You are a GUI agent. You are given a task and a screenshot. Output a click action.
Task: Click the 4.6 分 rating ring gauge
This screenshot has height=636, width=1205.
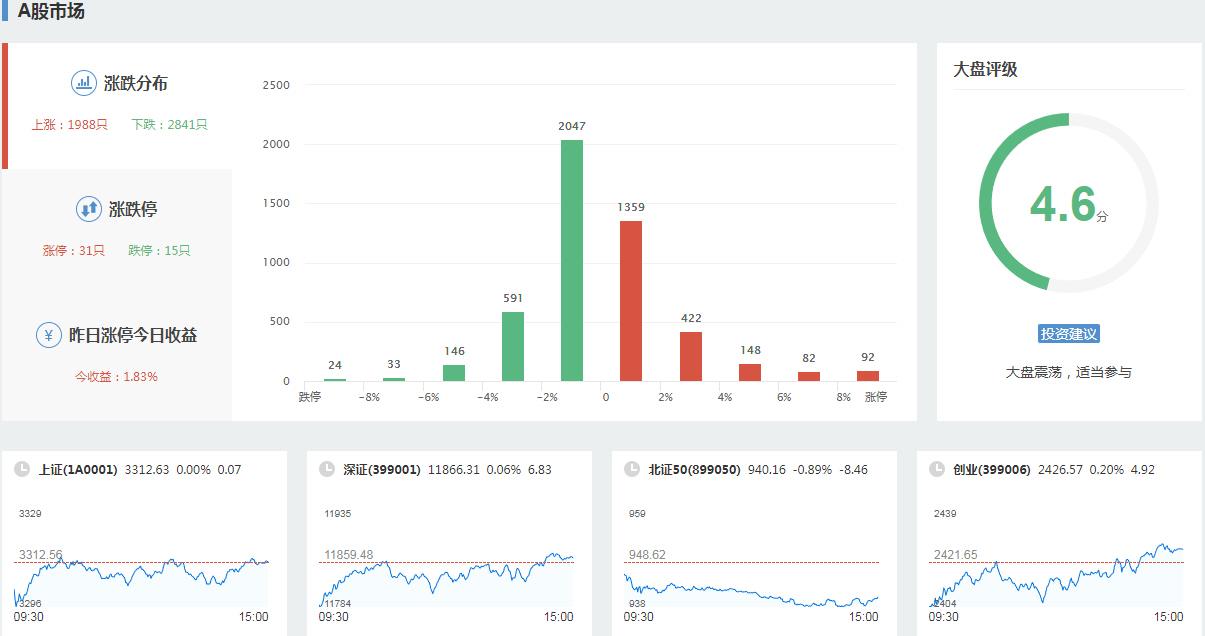tap(1068, 203)
